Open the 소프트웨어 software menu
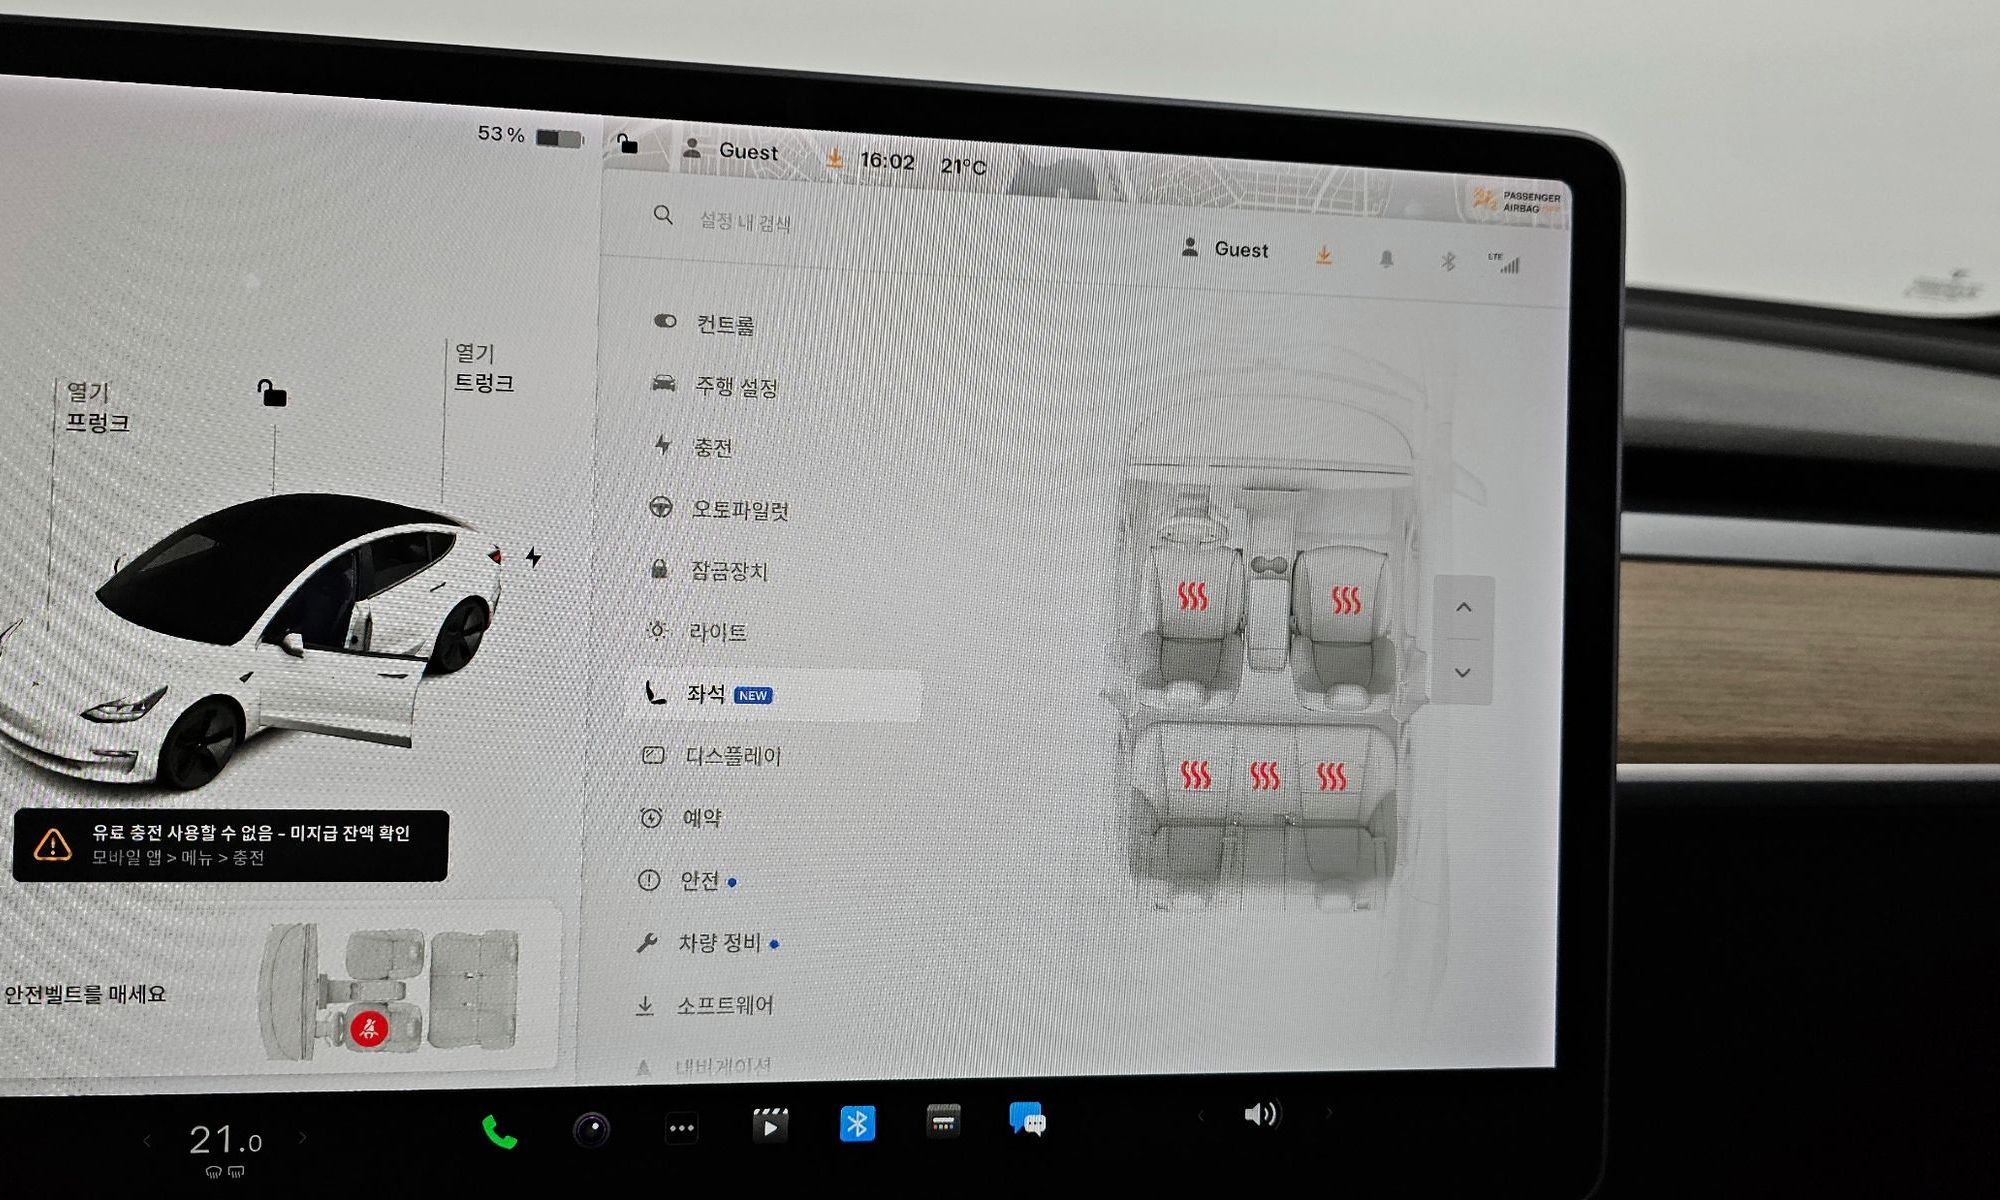2000x1200 pixels. coord(704,1004)
